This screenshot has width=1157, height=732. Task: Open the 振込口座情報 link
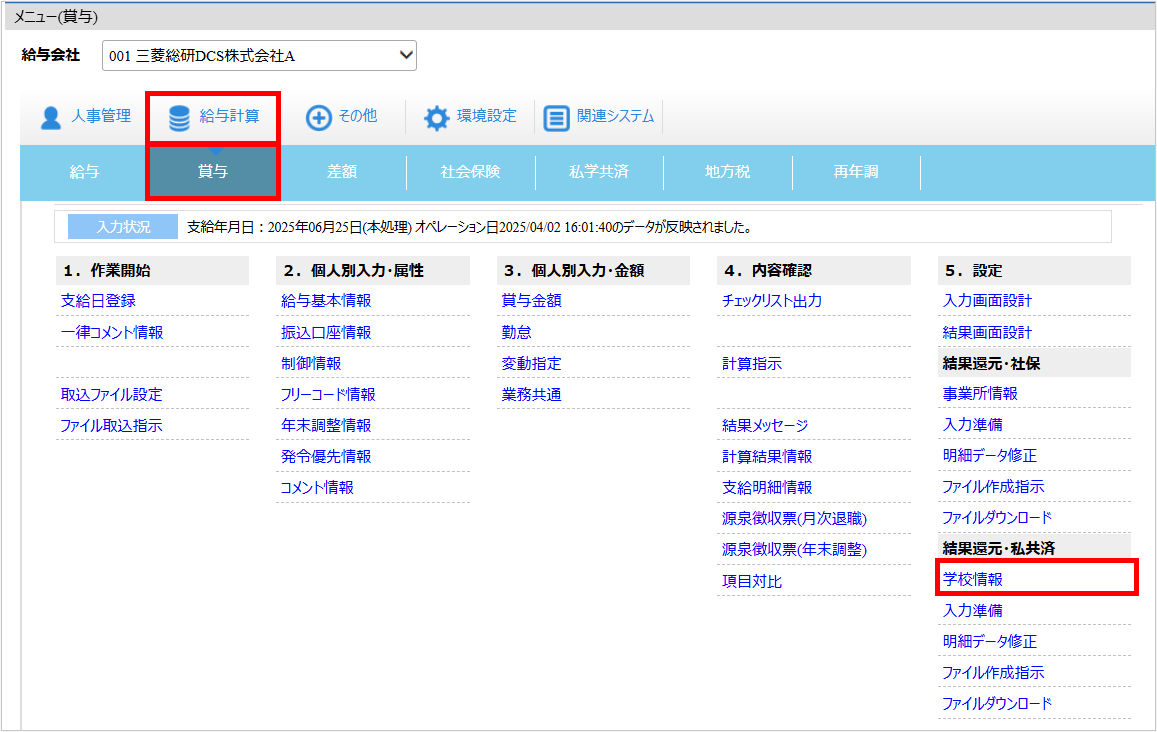[326, 333]
